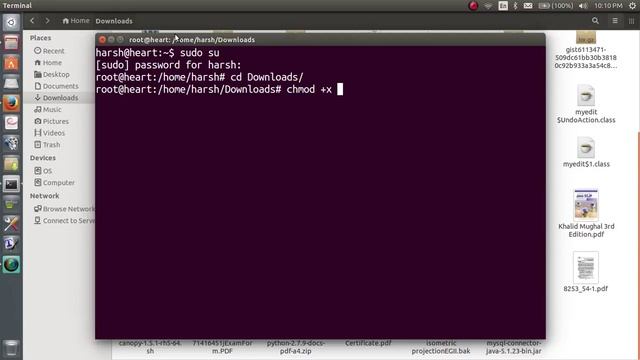The width and height of the screenshot is (640, 360).
Task: Open Pictures in Places sidebar
Action: pos(51,121)
